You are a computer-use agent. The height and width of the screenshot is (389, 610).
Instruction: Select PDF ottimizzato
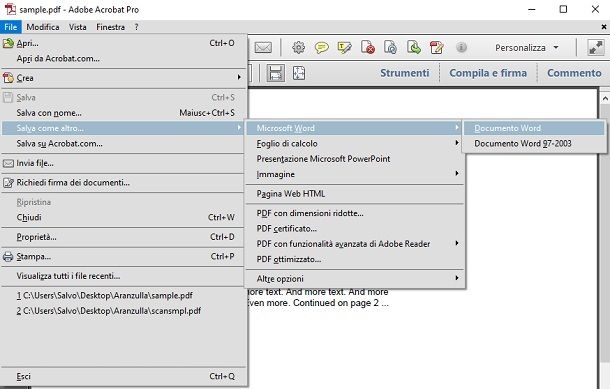[355, 259]
